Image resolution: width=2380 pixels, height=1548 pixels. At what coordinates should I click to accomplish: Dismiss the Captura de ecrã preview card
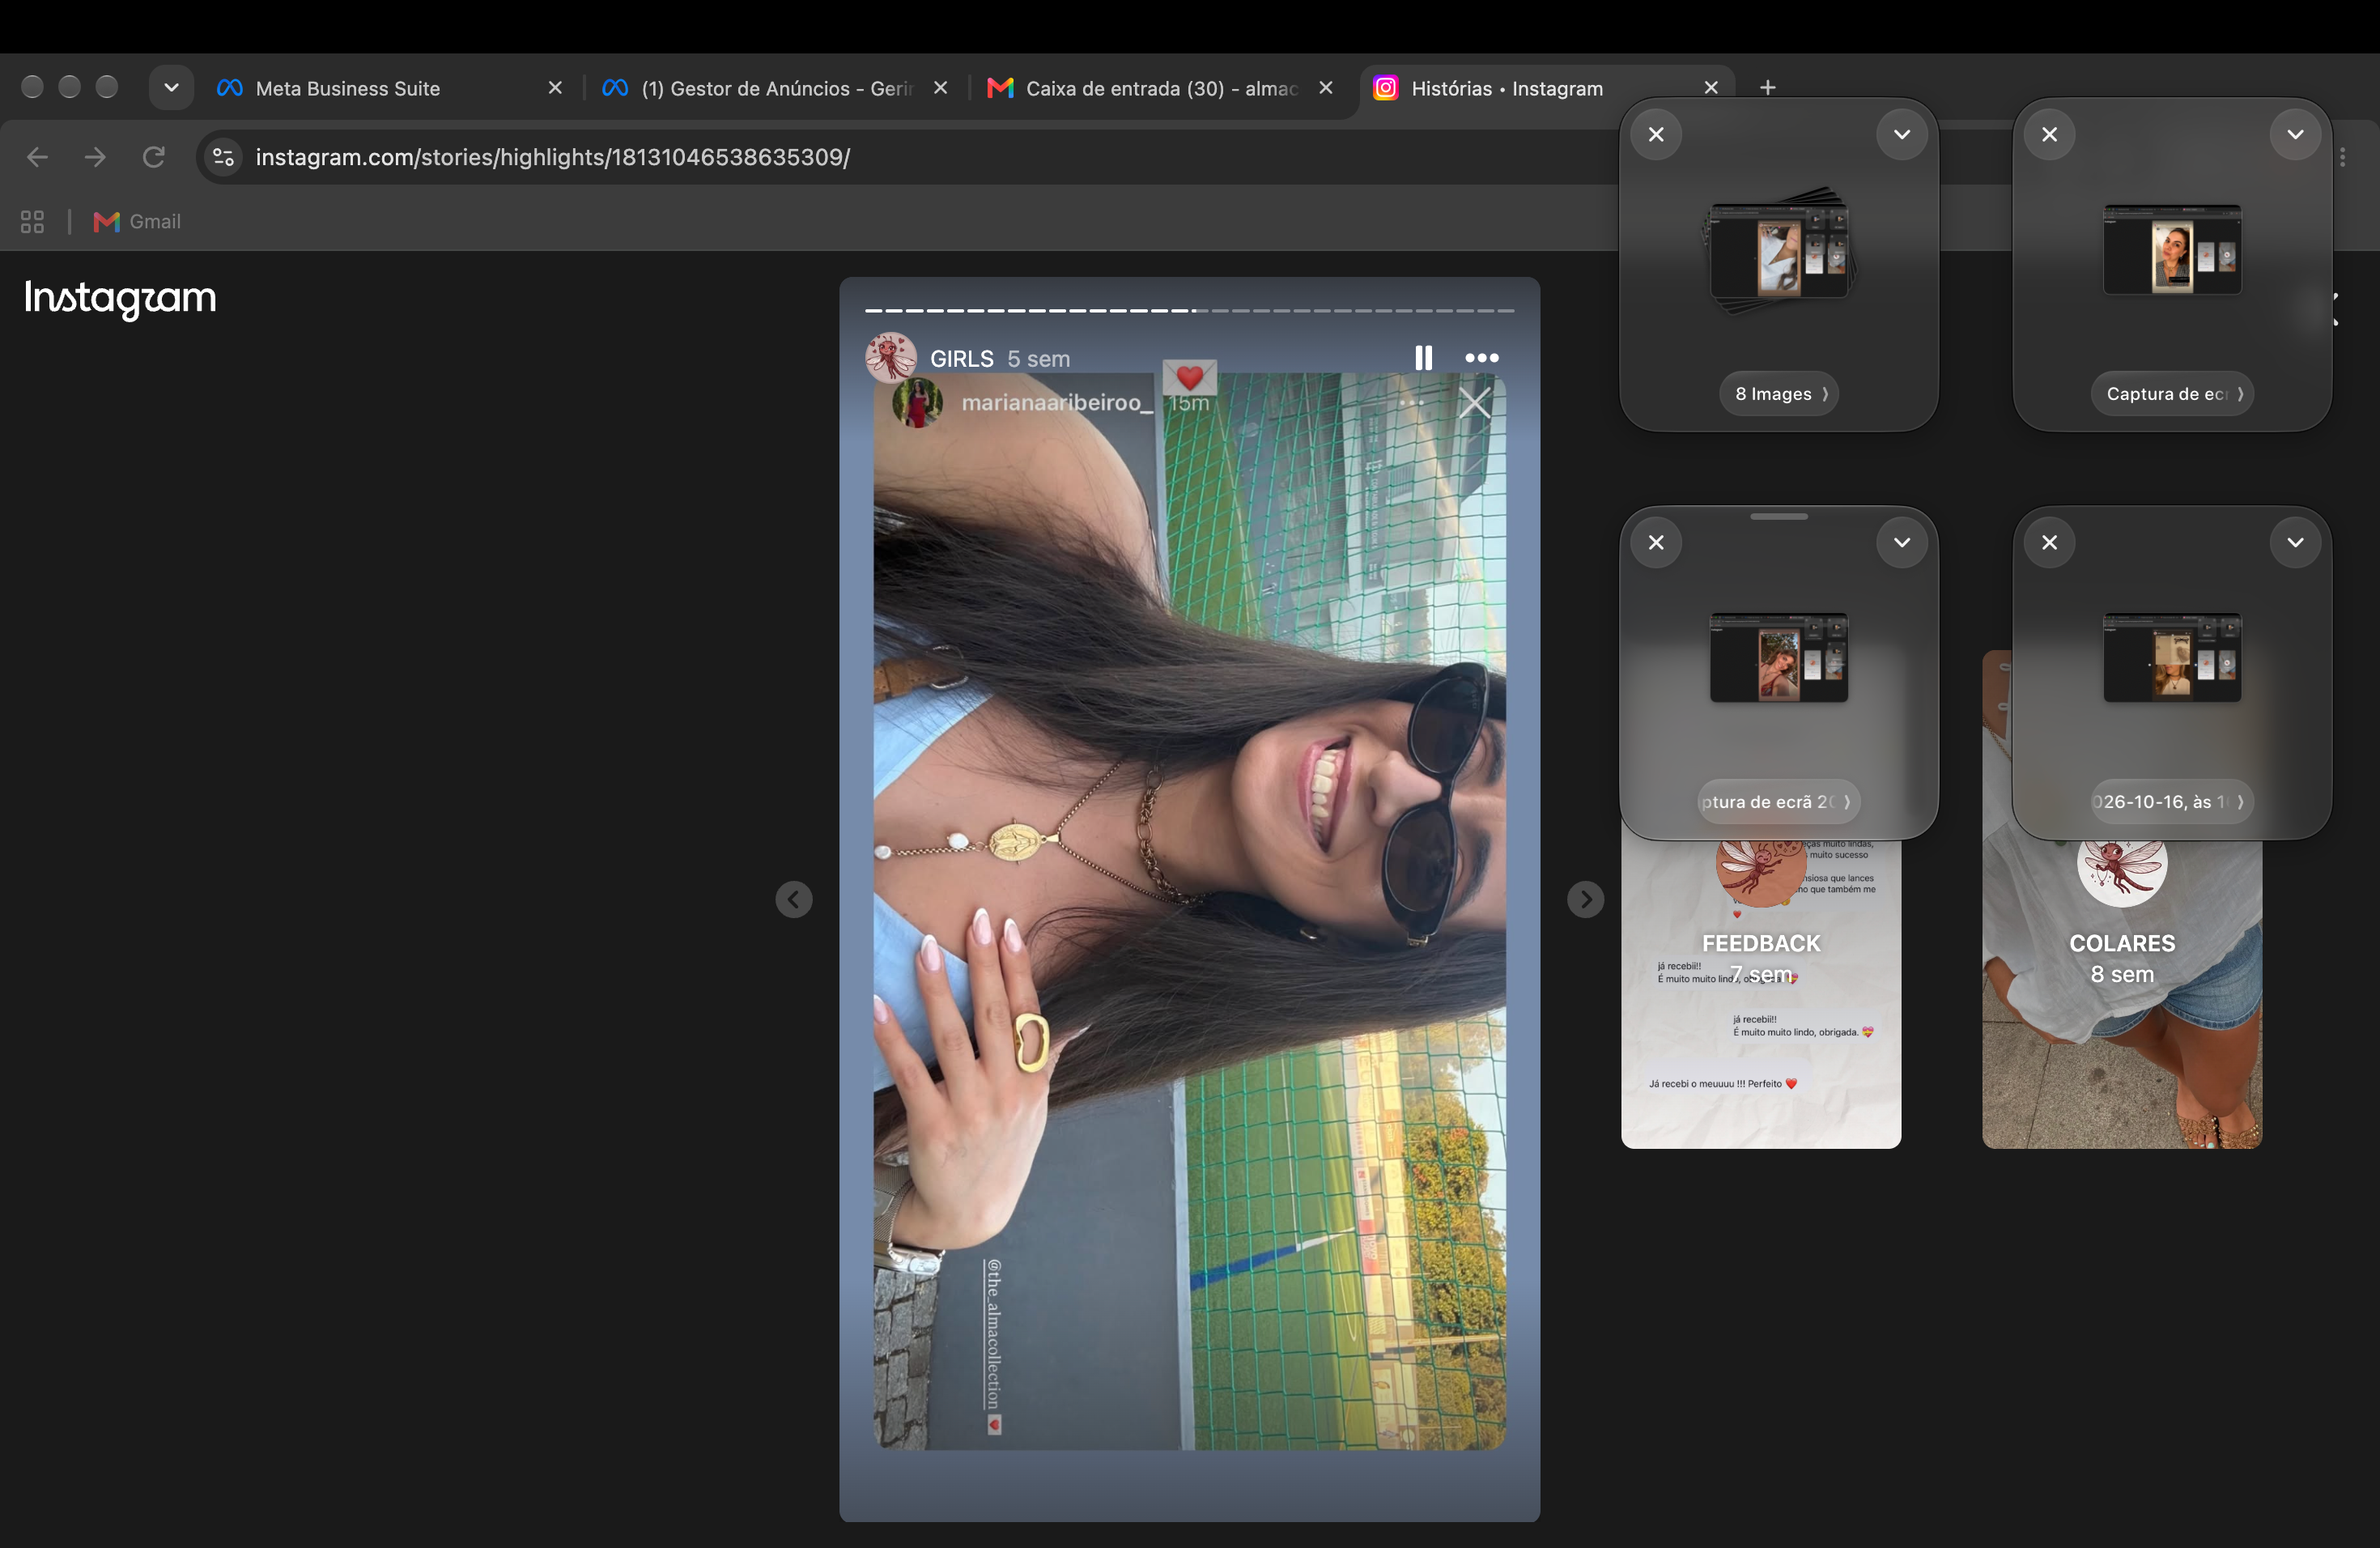[x=2049, y=134]
